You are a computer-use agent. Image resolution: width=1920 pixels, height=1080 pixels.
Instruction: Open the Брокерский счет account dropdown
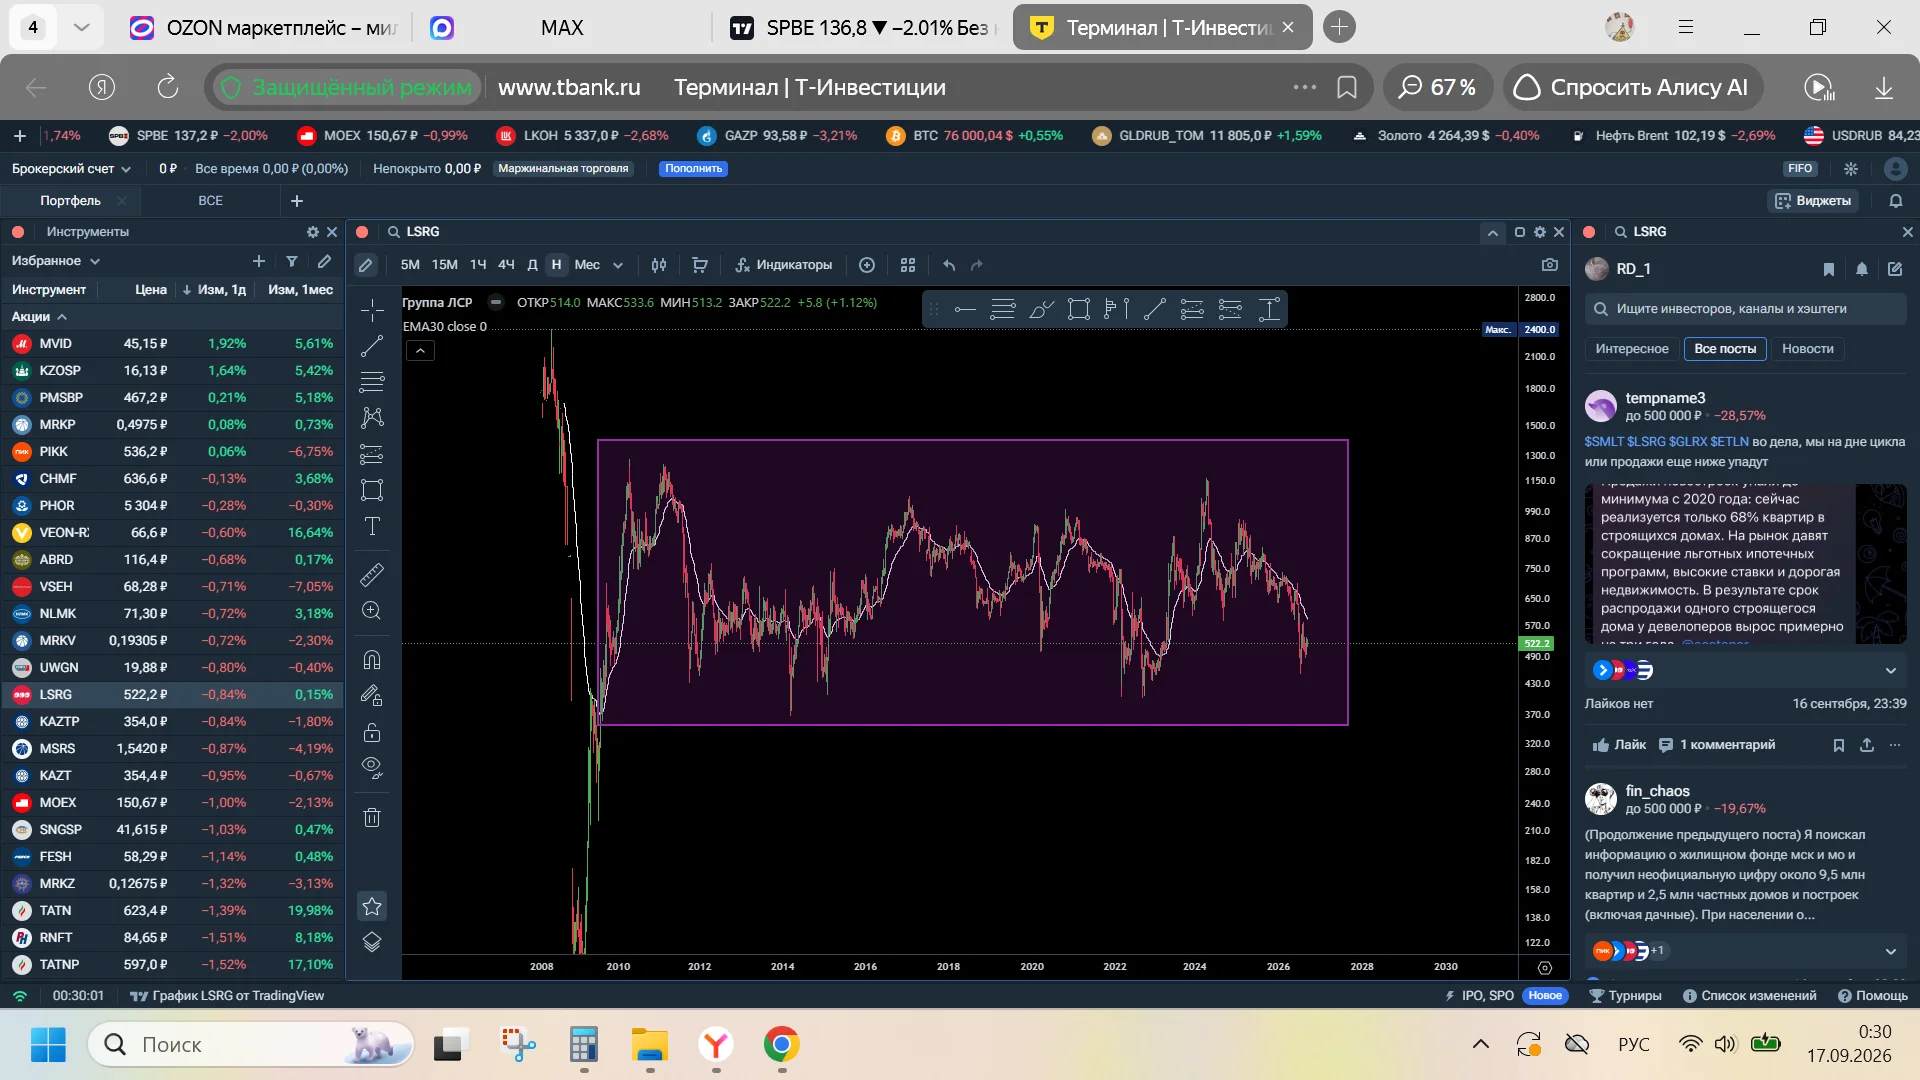coord(71,169)
